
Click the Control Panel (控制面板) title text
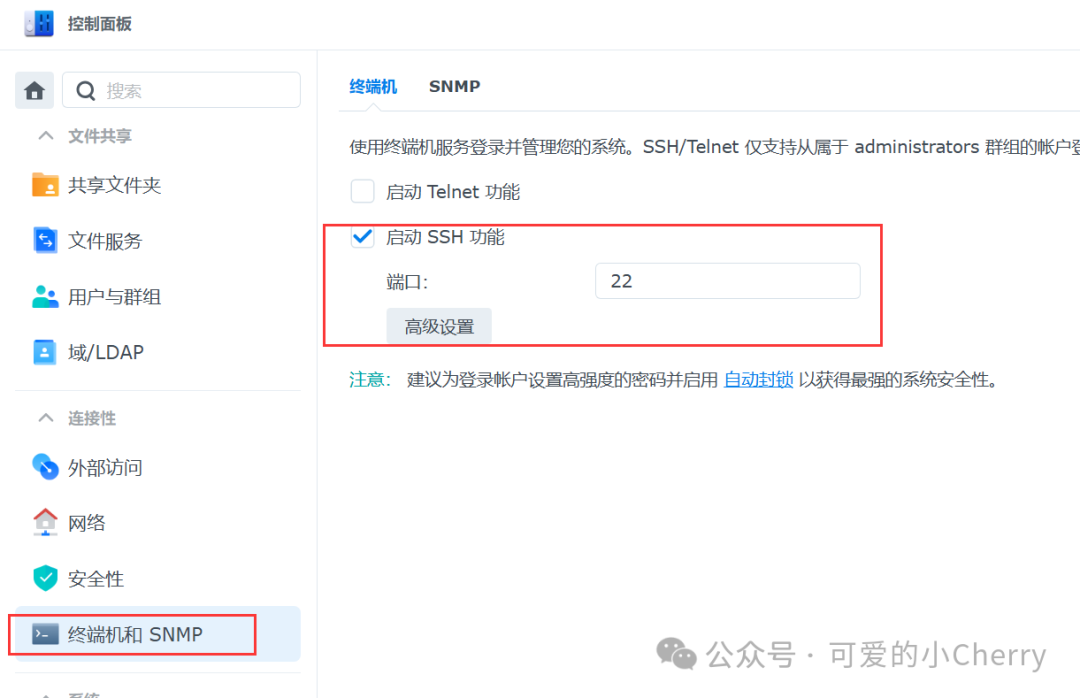(100, 24)
